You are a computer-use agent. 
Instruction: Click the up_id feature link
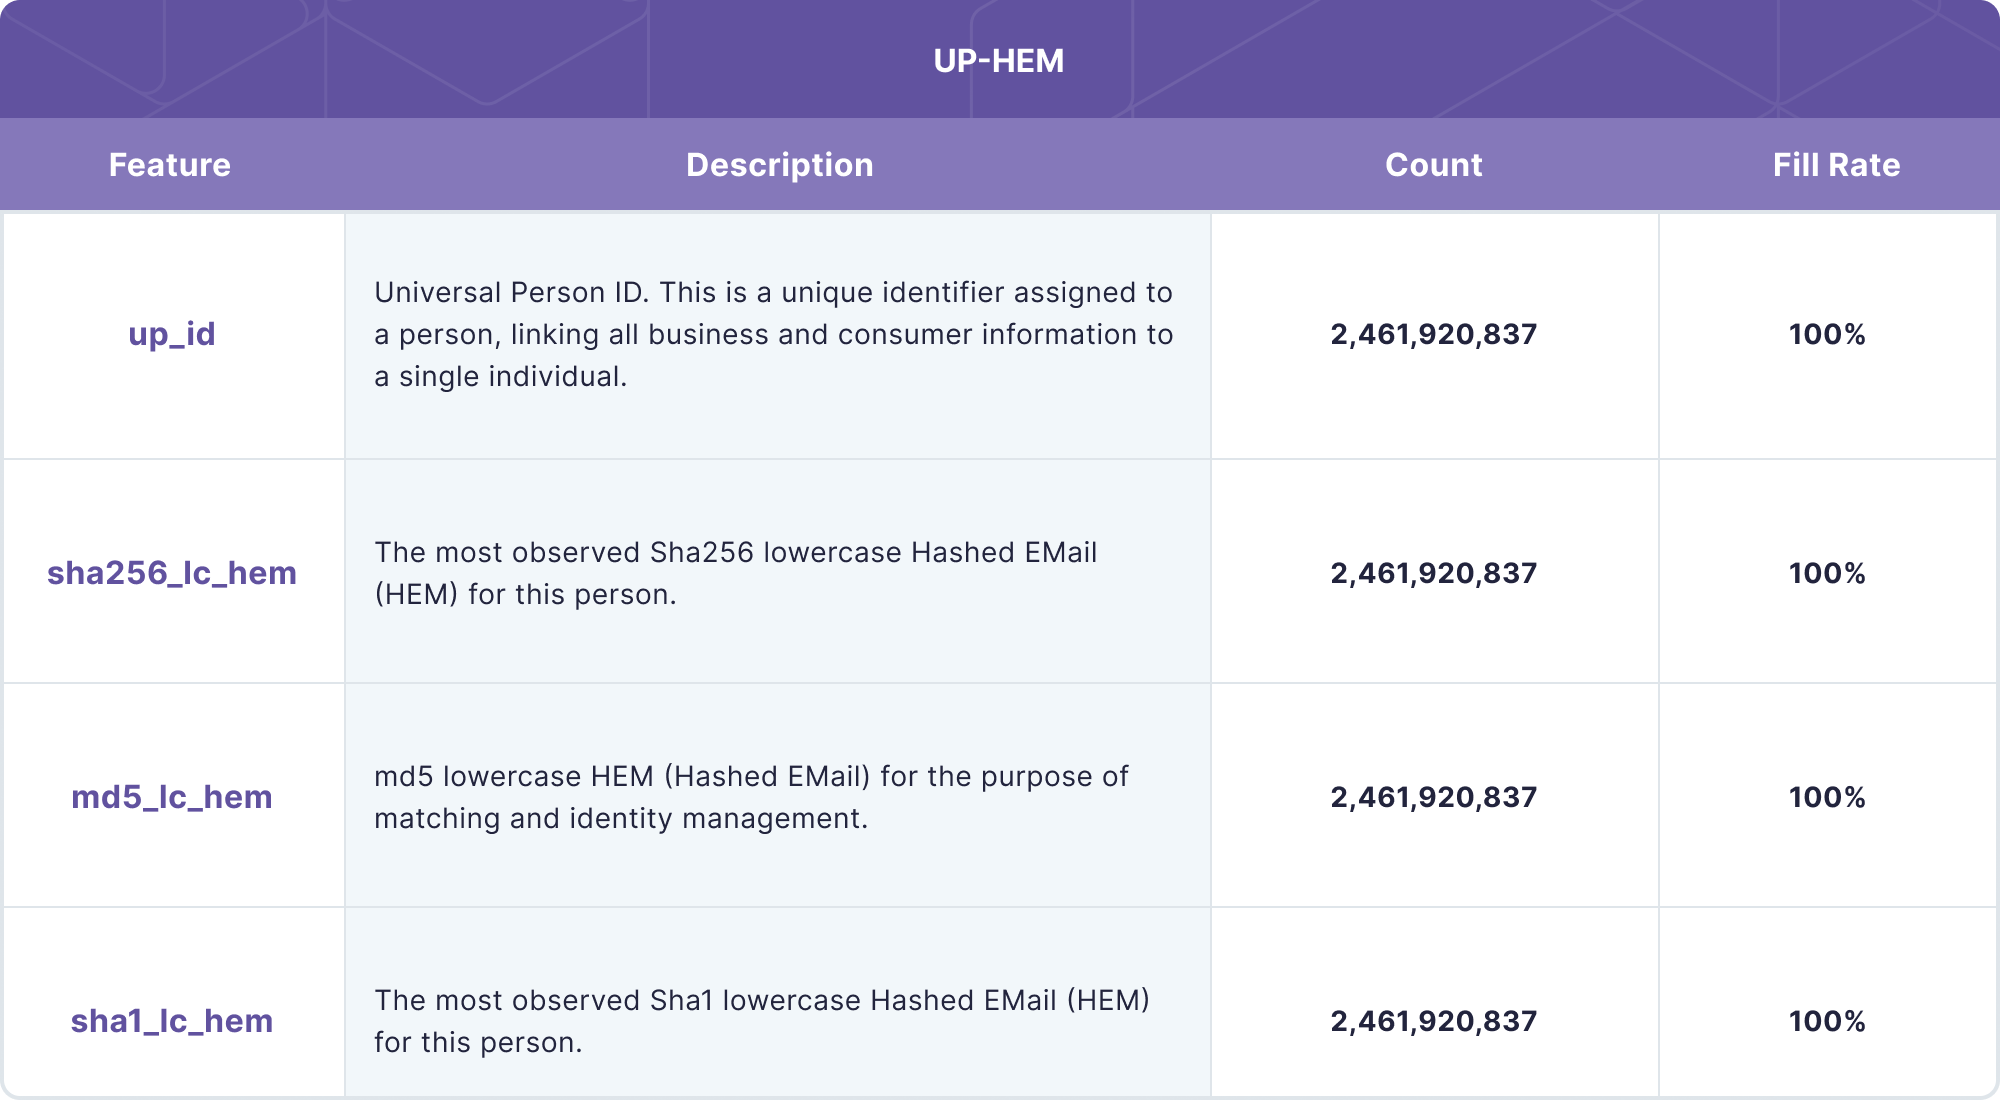pos(170,335)
